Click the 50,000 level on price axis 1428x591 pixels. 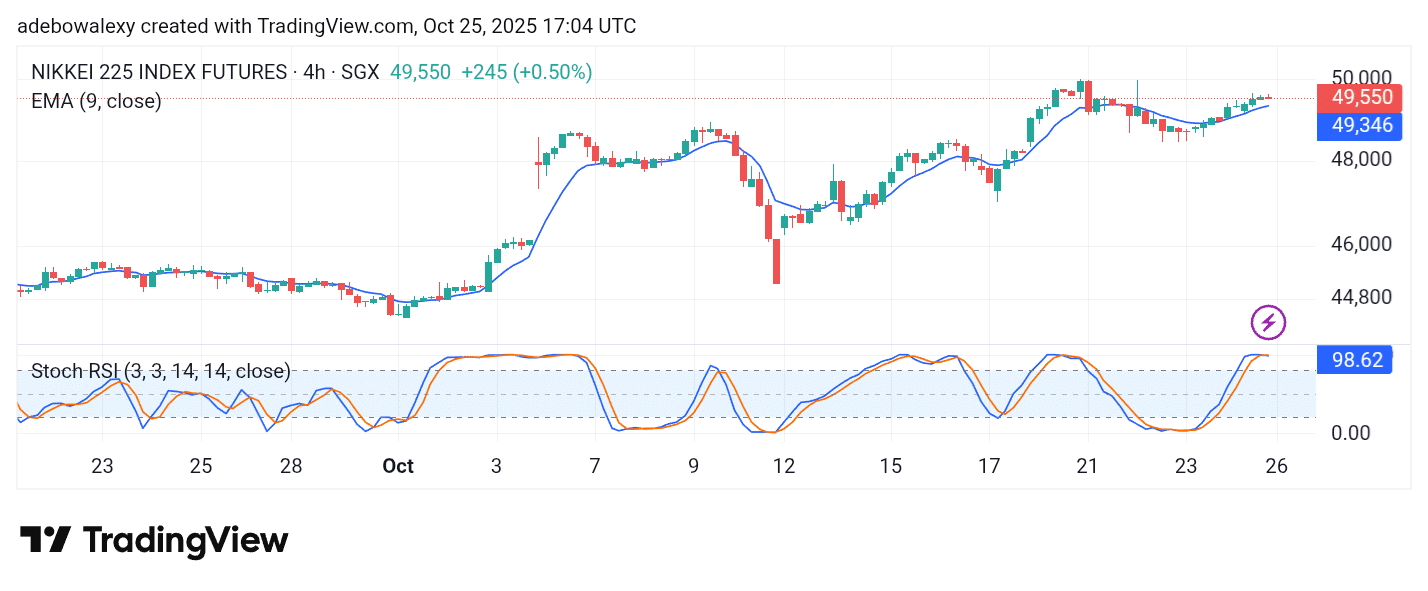1361,78
